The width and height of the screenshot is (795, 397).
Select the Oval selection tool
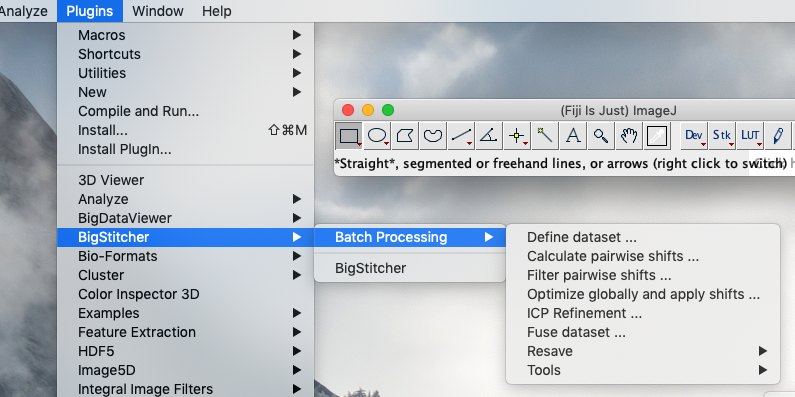(377, 136)
